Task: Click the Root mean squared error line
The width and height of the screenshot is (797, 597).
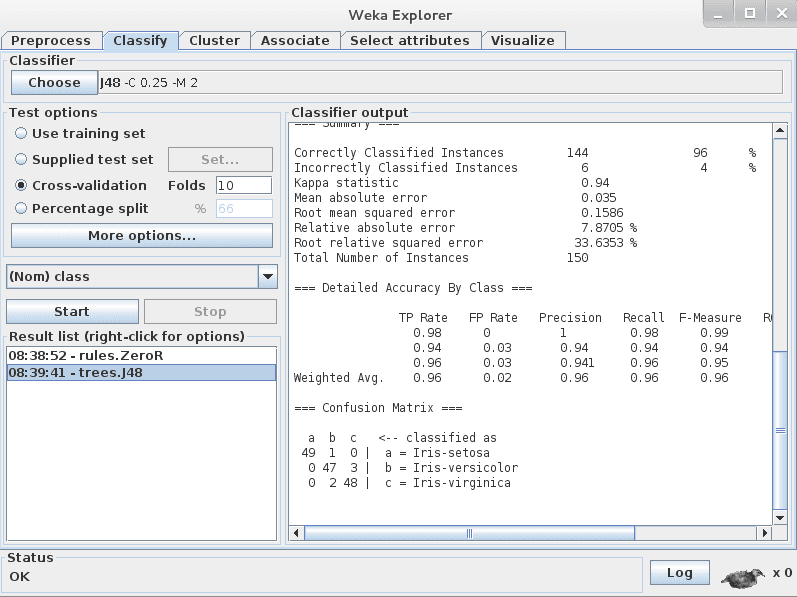Action: click(x=458, y=212)
